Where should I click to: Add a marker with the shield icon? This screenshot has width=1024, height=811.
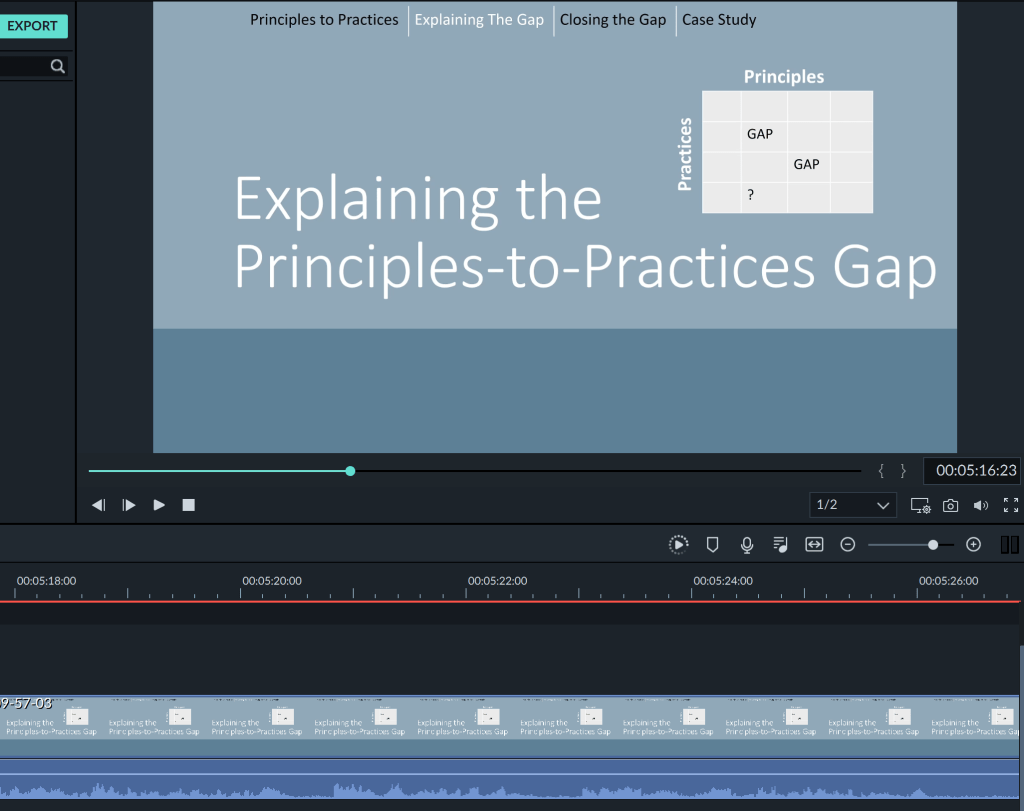[713, 544]
